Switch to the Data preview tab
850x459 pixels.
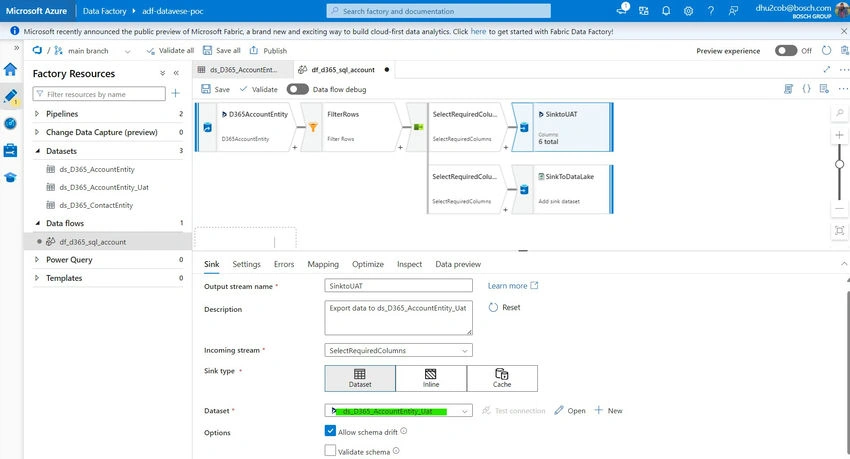tap(458, 264)
